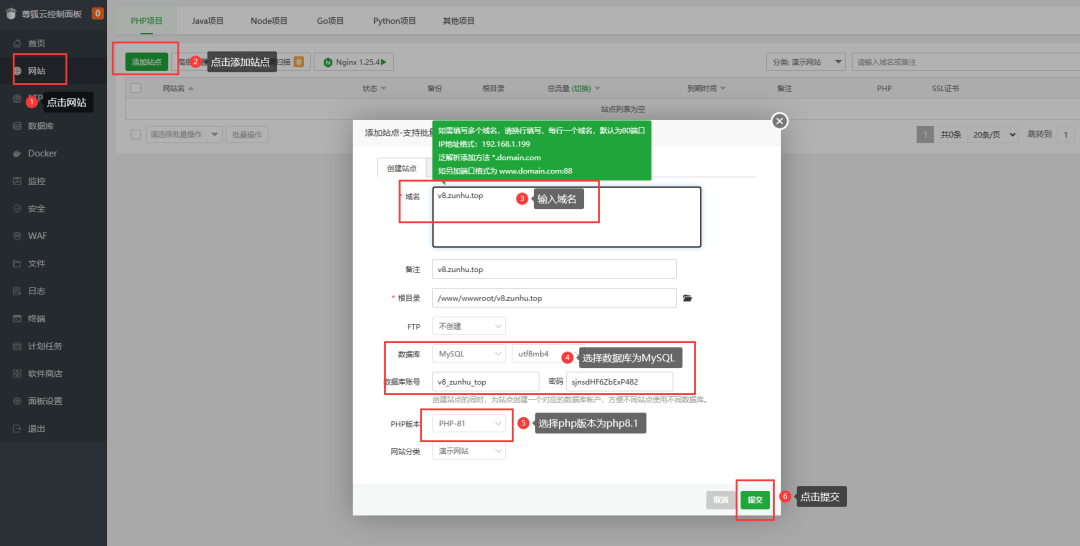The width and height of the screenshot is (1080, 546).
Task: Click 取消 cancel button
Action: pyautogui.click(x=720, y=500)
